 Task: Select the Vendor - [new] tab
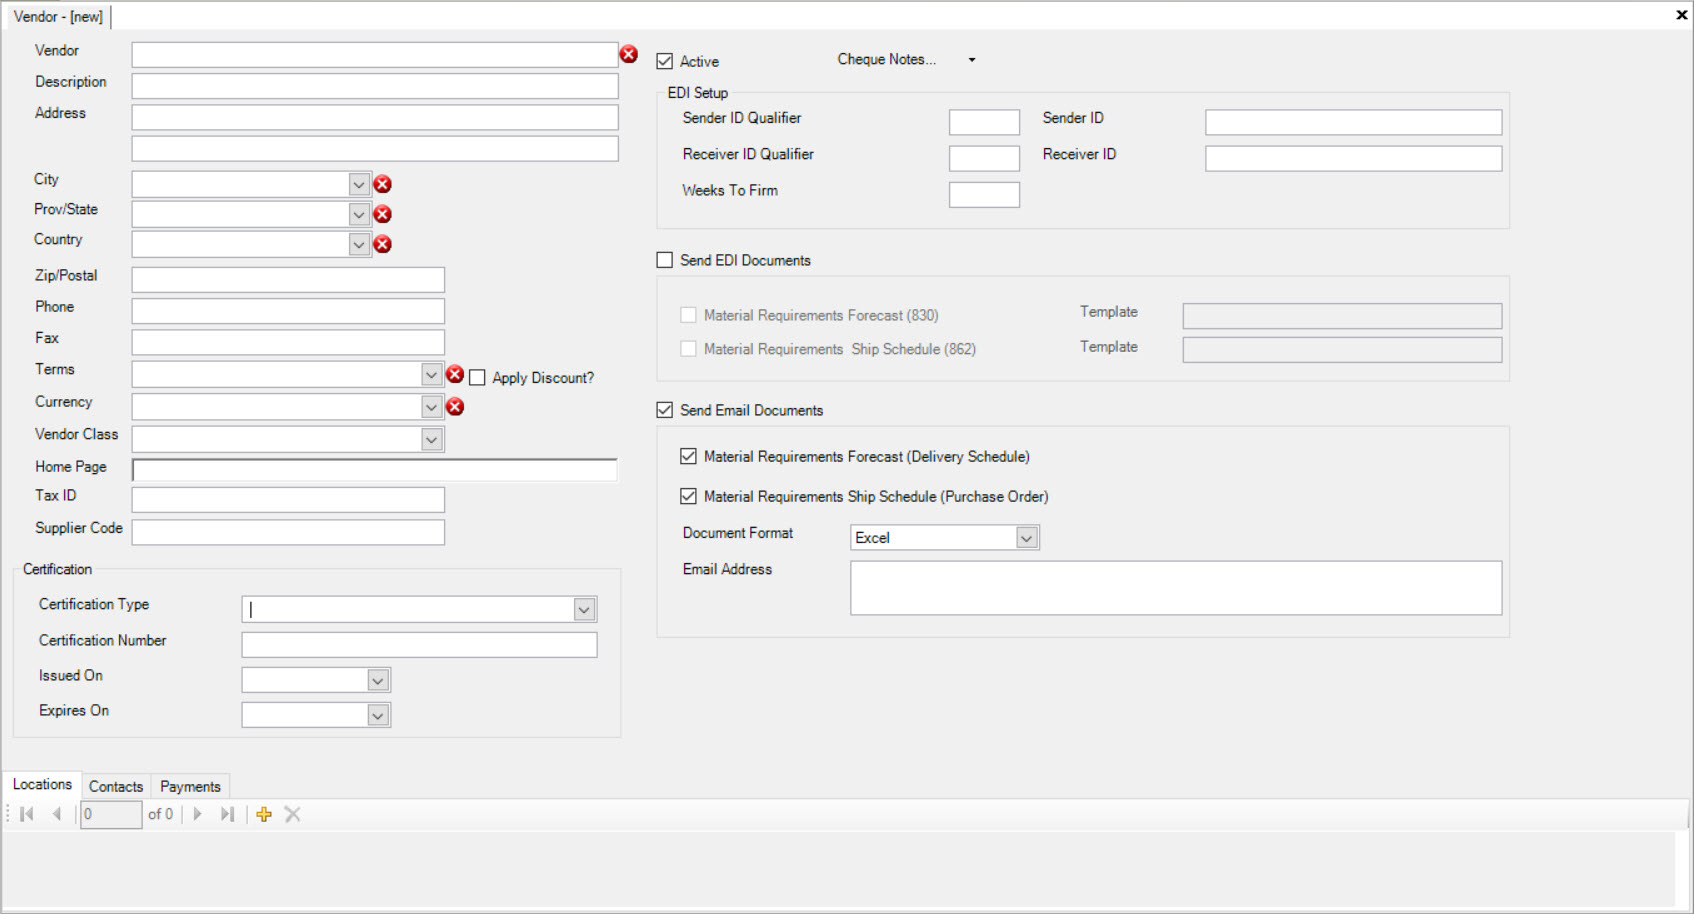tap(58, 16)
